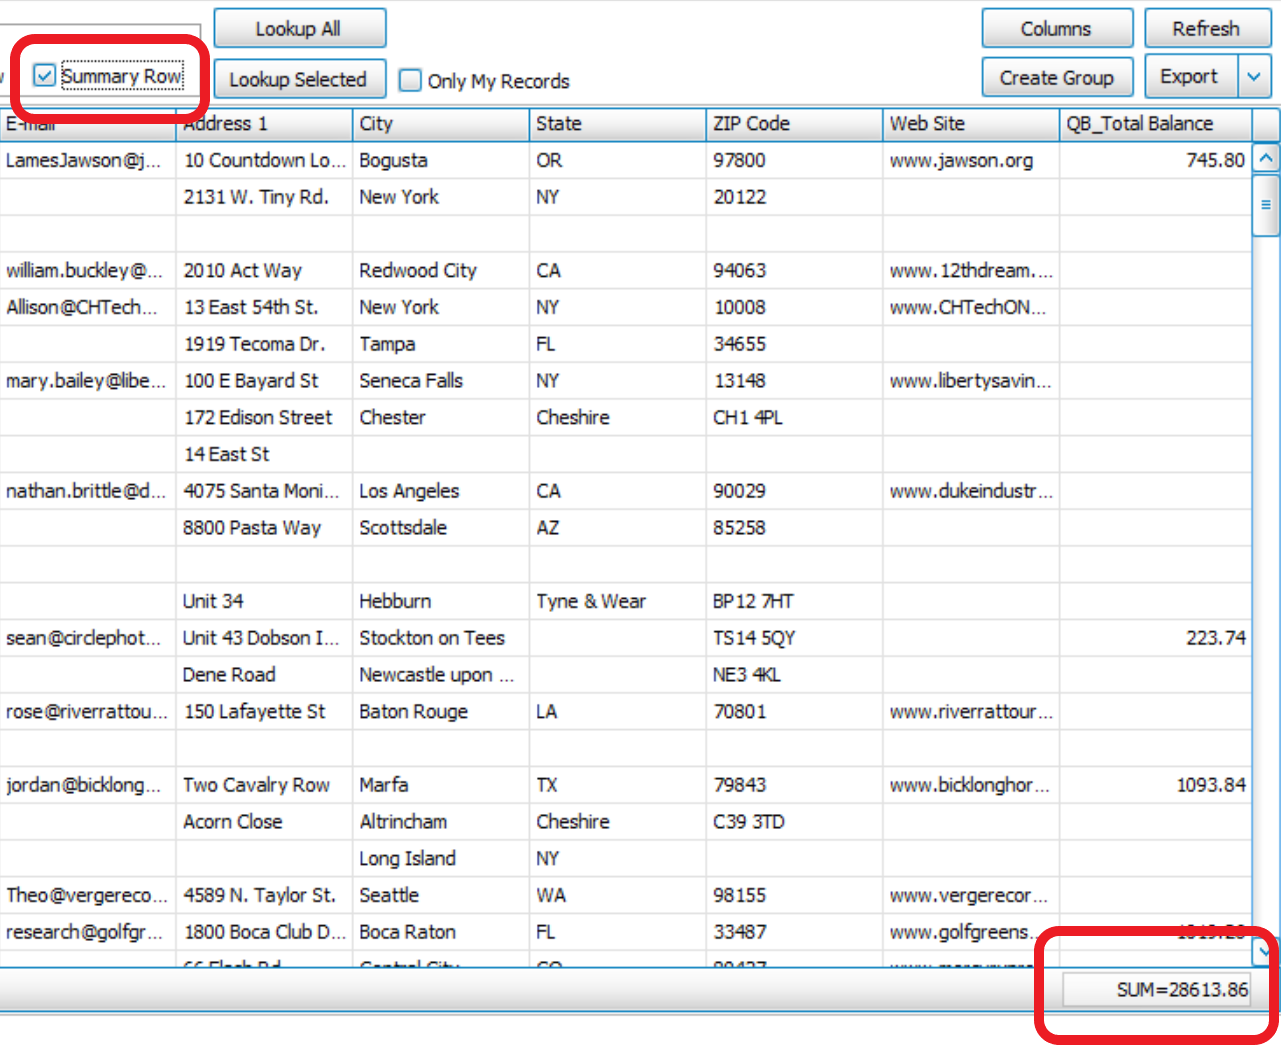The image size is (1281, 1057).
Task: Open the www.jawson.org website cell
Action: click(961, 161)
